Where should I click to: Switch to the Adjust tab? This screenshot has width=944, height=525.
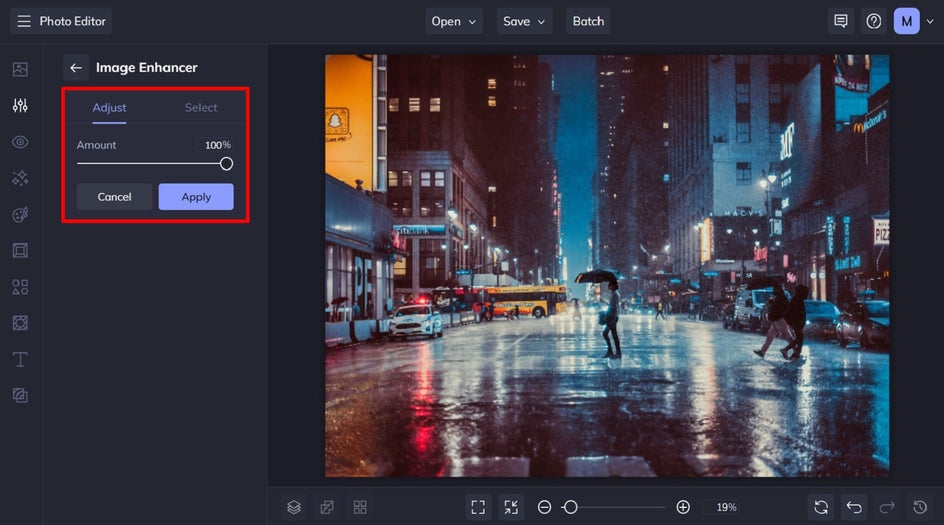pyautogui.click(x=110, y=108)
